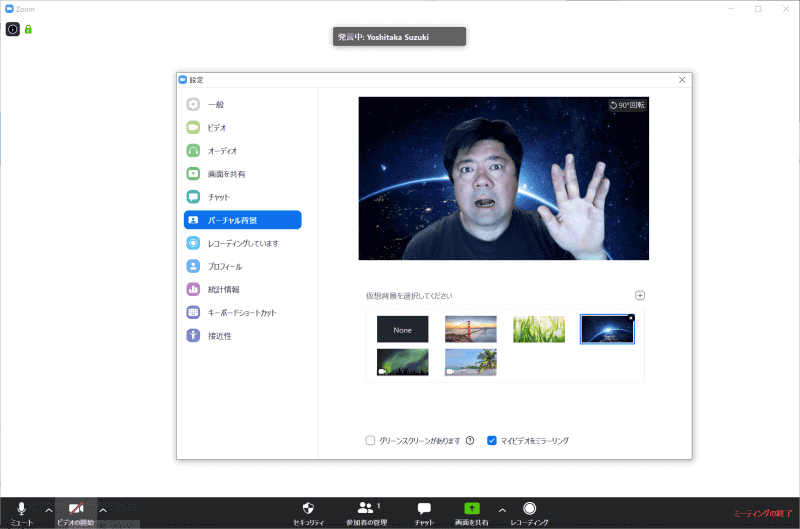Open the チャット settings tab
800x529 pixels.
(x=242, y=197)
